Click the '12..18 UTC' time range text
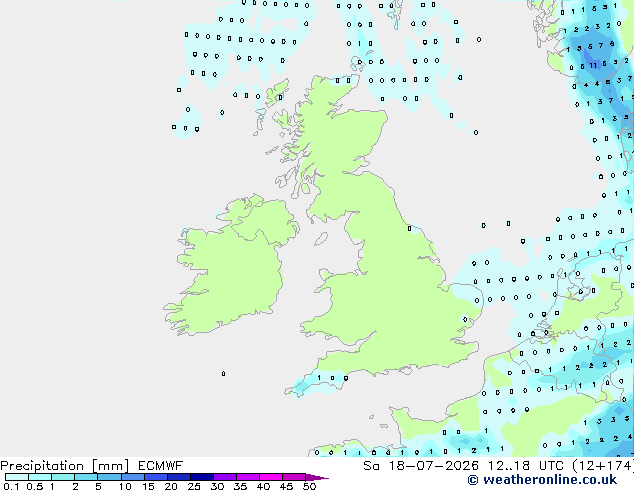This screenshot has height=490, width=634. click(526, 466)
